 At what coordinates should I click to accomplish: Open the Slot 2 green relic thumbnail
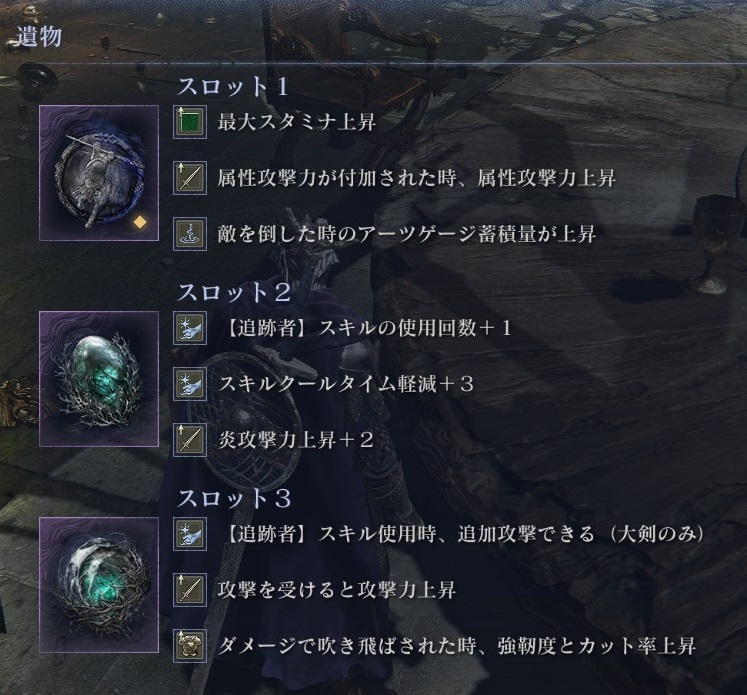pos(99,379)
